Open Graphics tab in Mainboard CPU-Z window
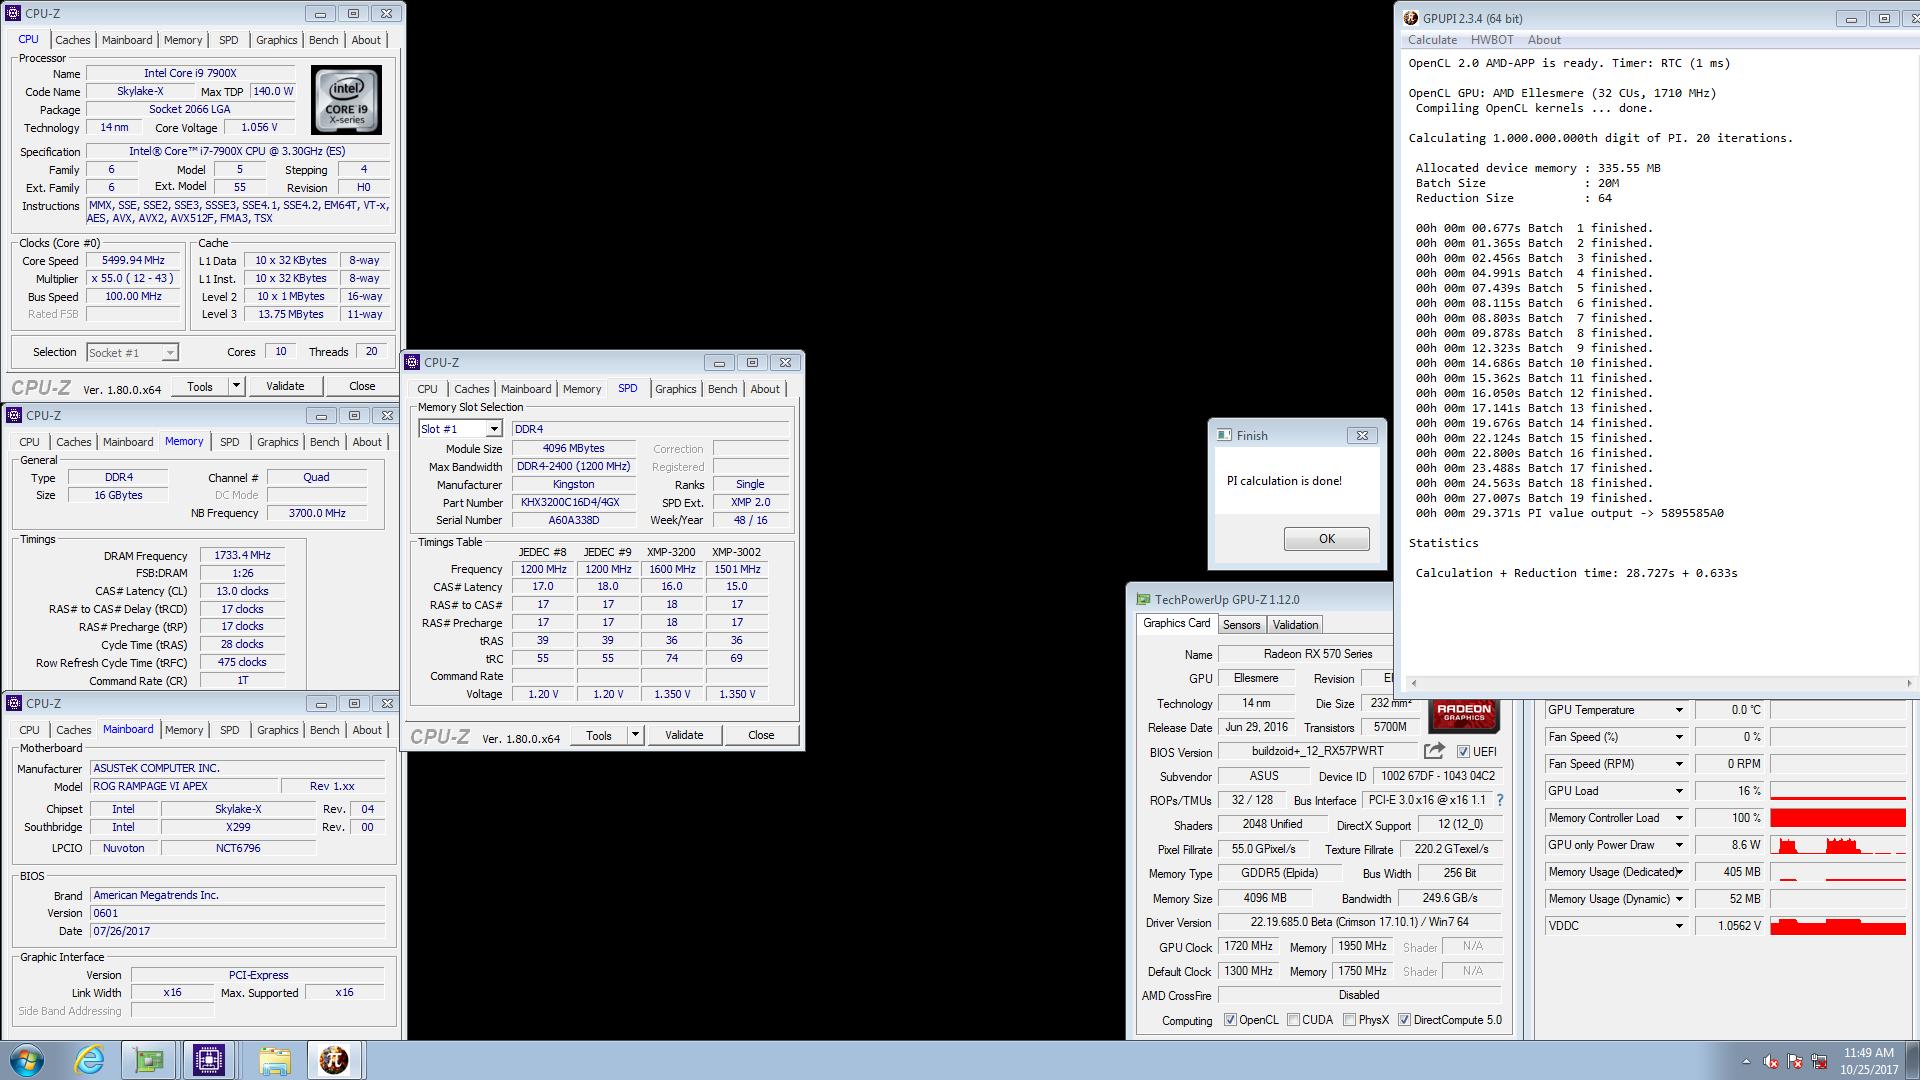 [277, 730]
